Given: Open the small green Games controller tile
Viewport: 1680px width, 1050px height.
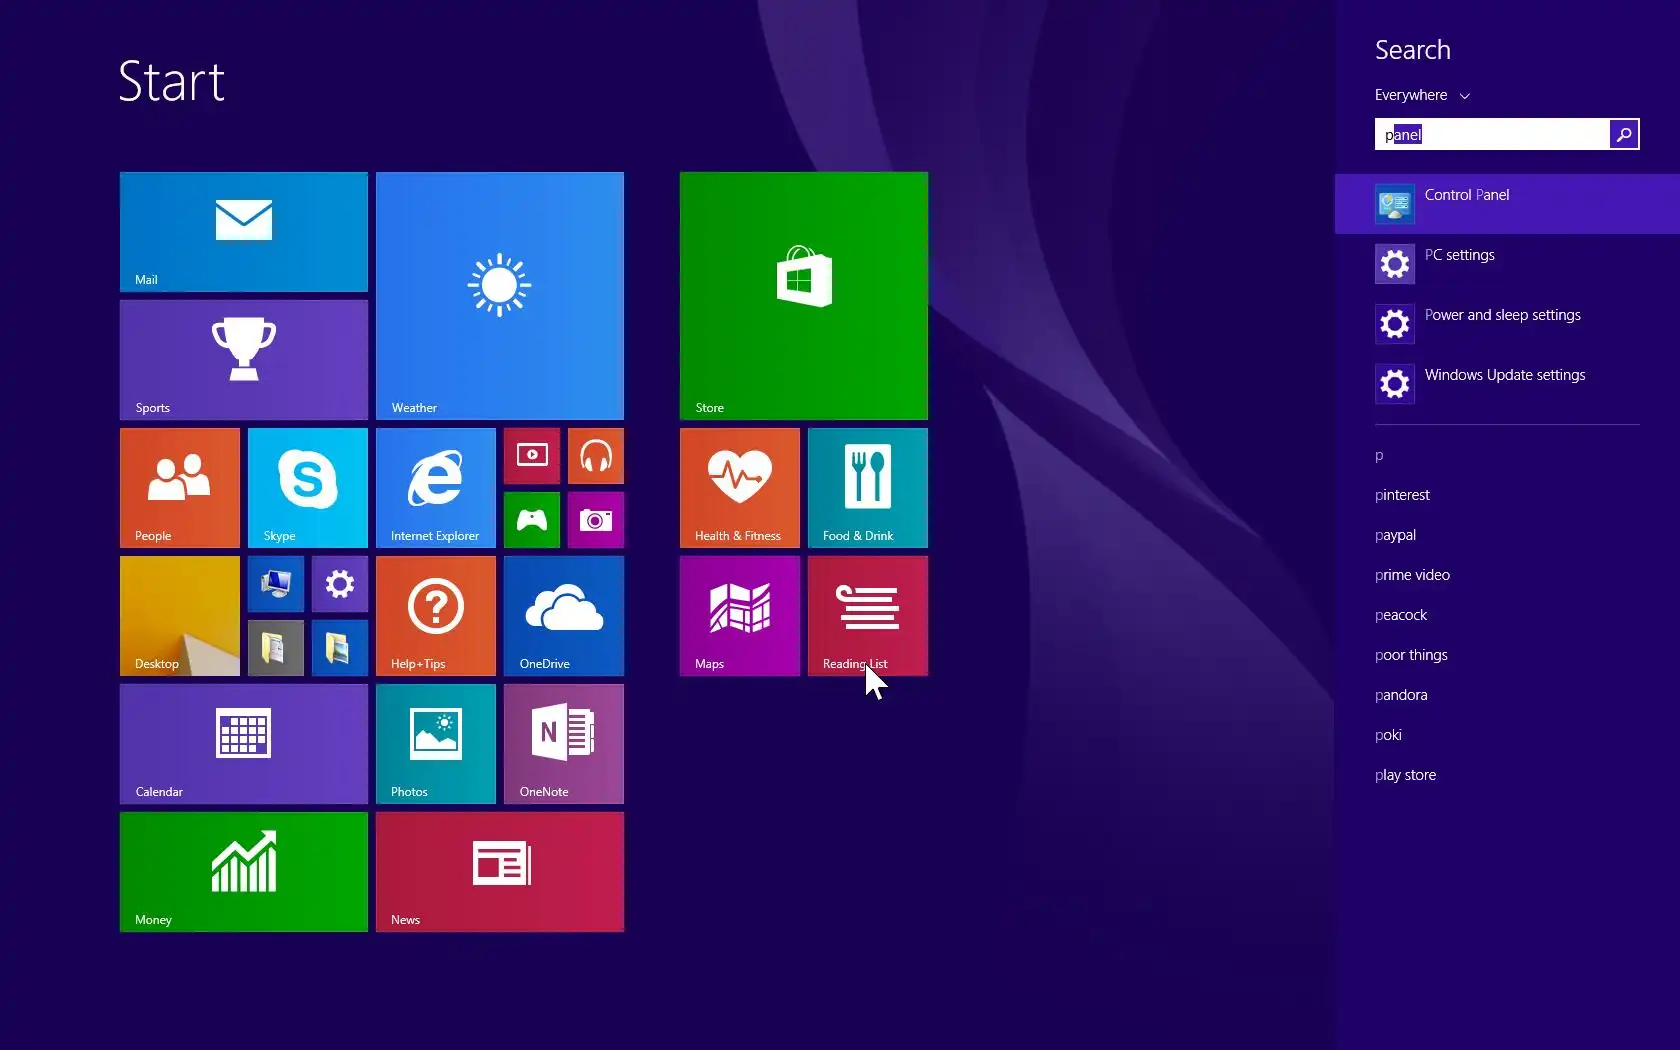Looking at the screenshot, I should (x=532, y=520).
